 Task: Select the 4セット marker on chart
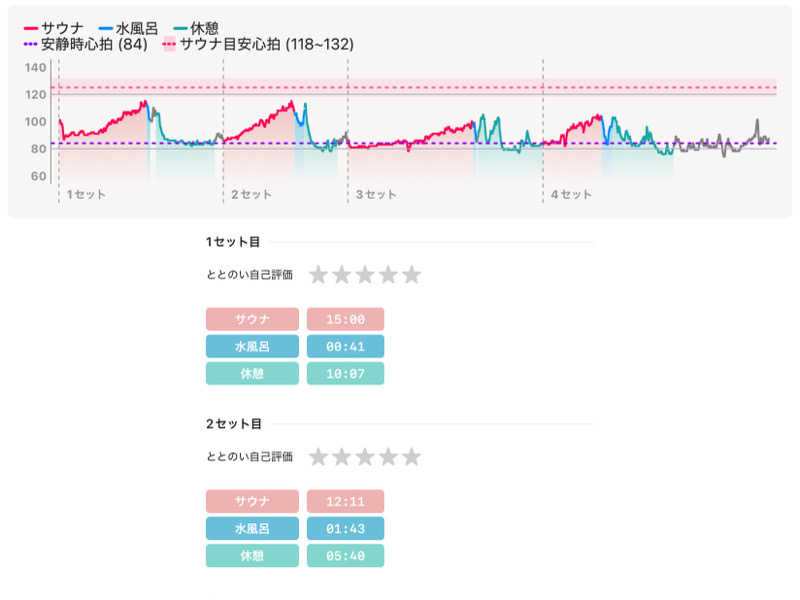pos(571,194)
